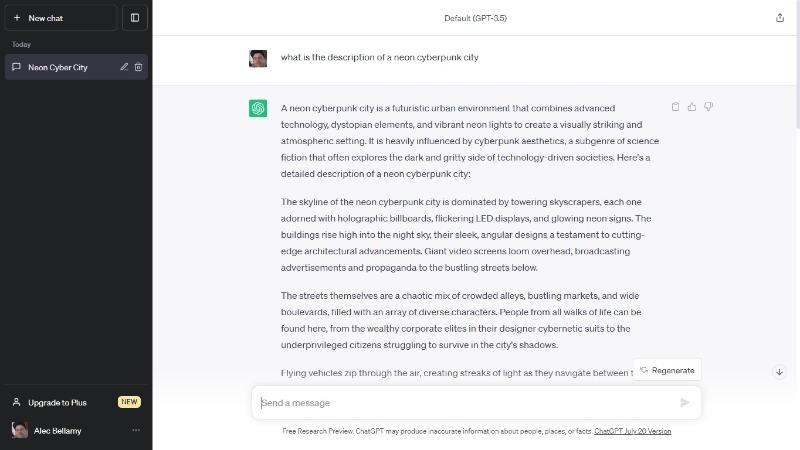Edit the Neon Cyber City chat title
The height and width of the screenshot is (450, 800).
(124, 67)
